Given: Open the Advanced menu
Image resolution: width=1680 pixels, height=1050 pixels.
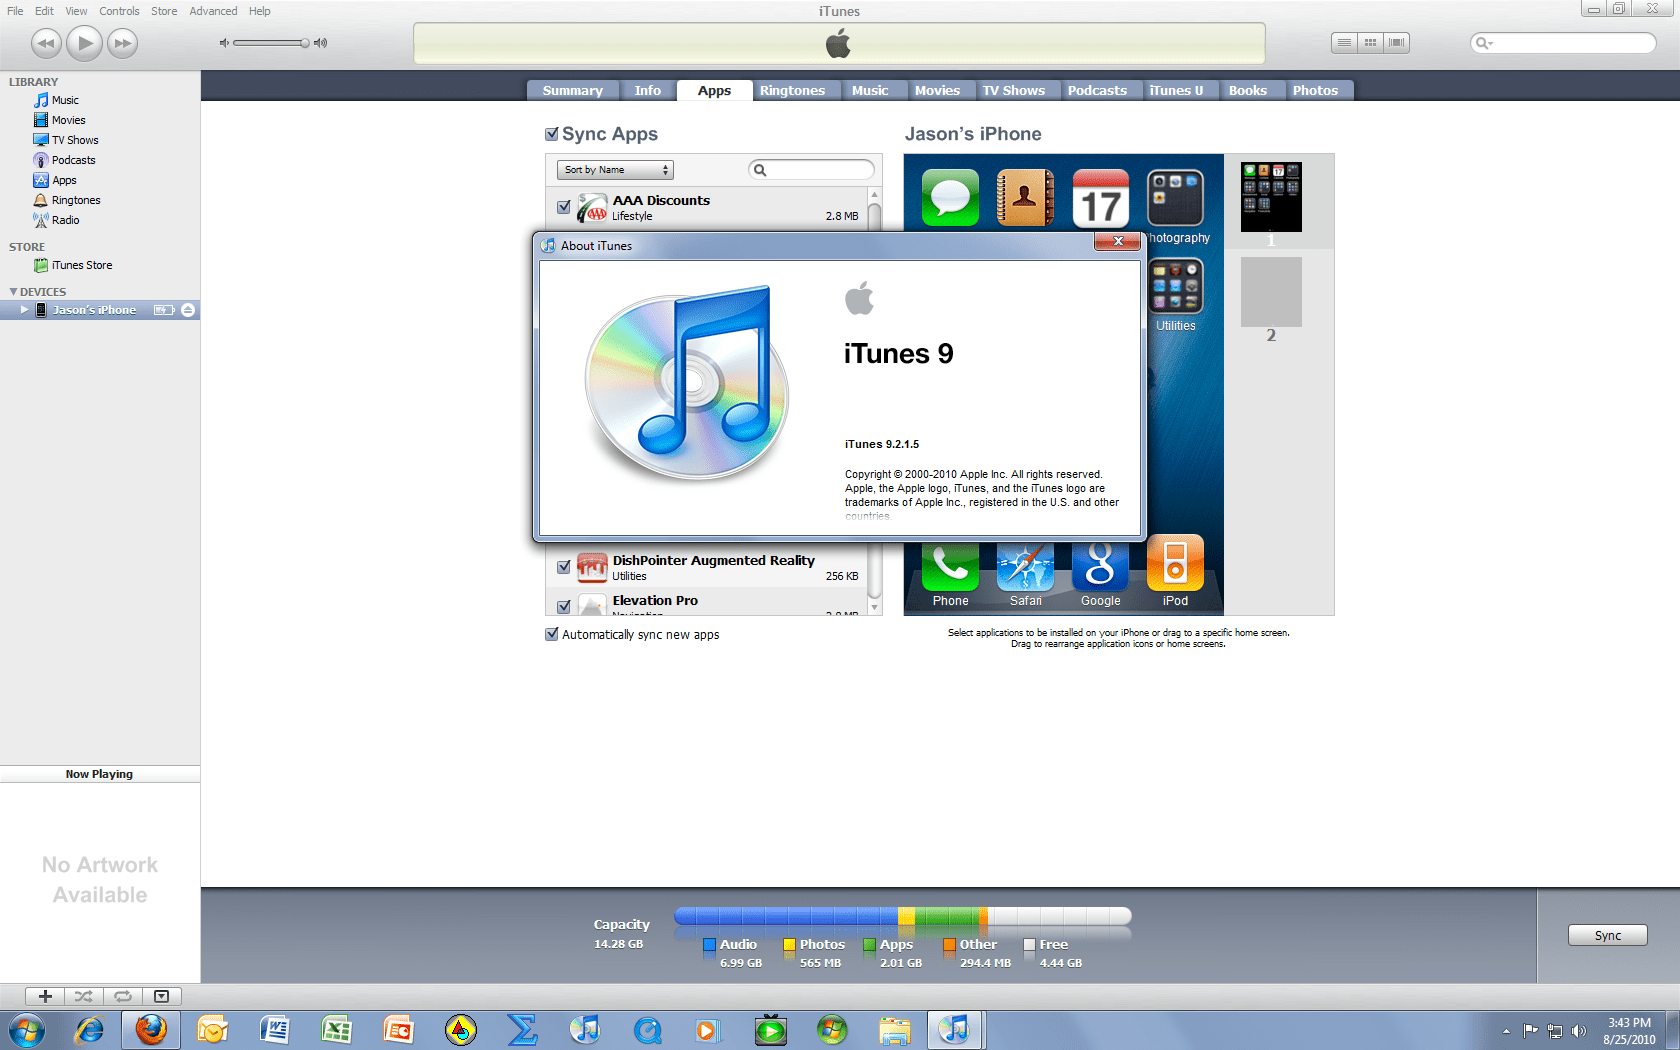Looking at the screenshot, I should pyautogui.click(x=213, y=11).
